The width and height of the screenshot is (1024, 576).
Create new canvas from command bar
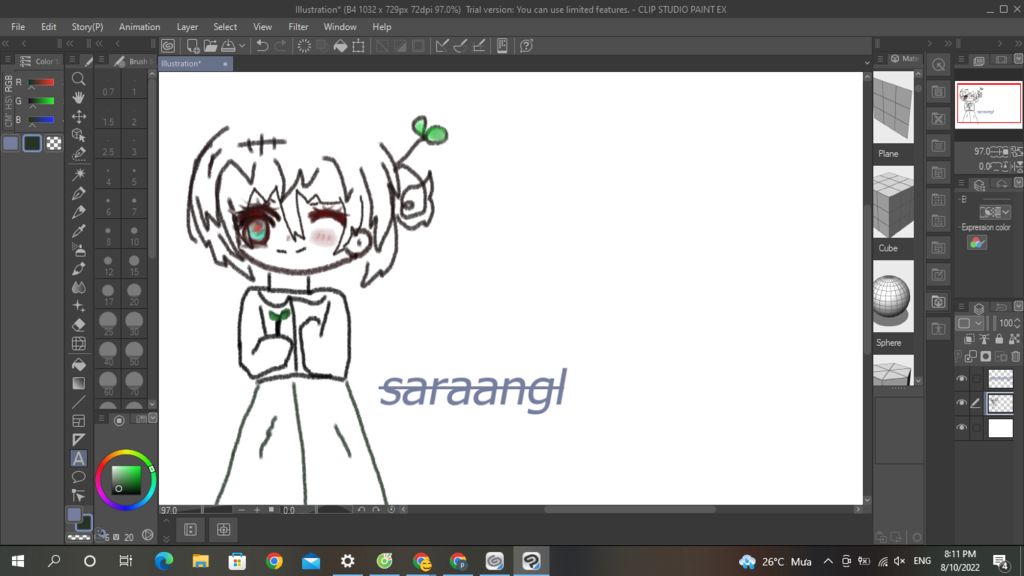click(x=192, y=46)
